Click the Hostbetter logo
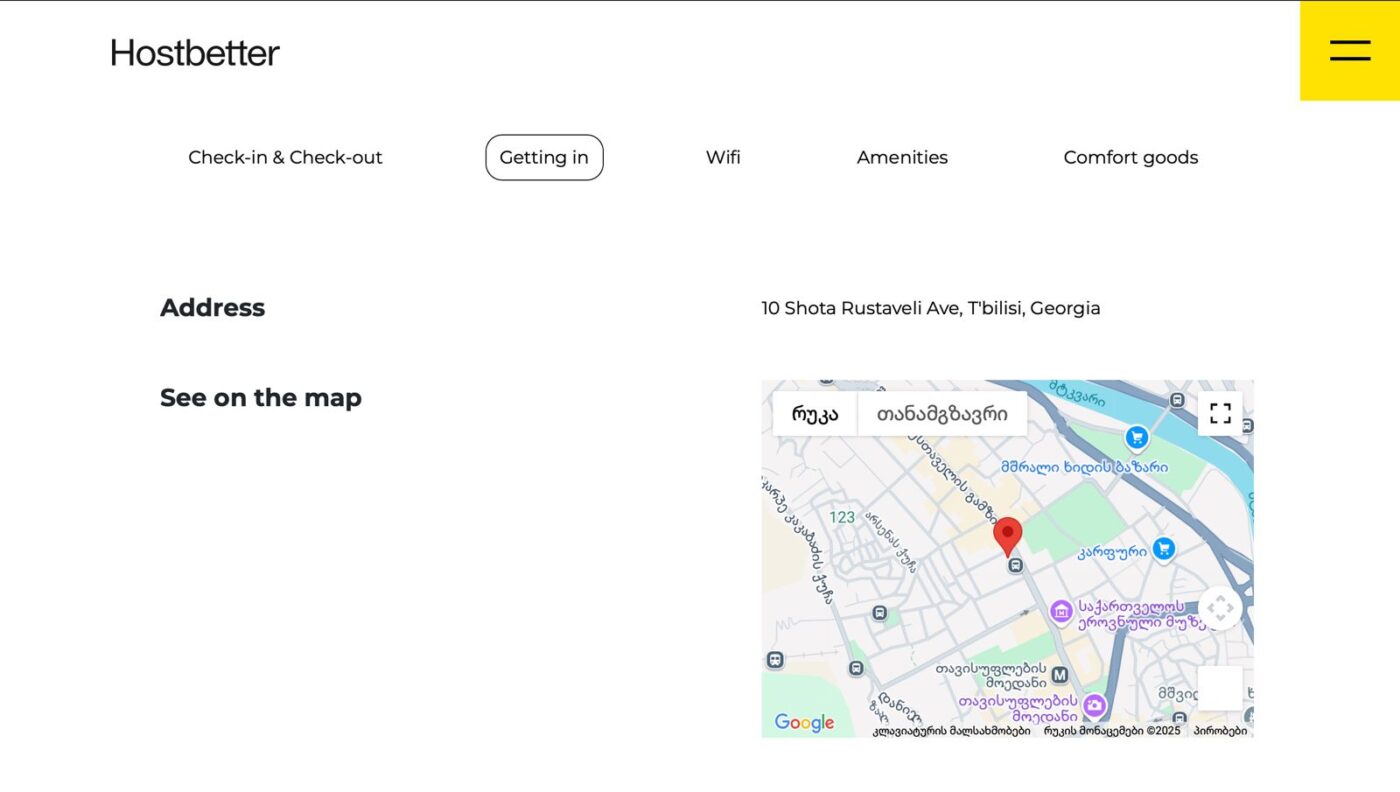Image resolution: width=1400 pixels, height=792 pixels. point(194,53)
